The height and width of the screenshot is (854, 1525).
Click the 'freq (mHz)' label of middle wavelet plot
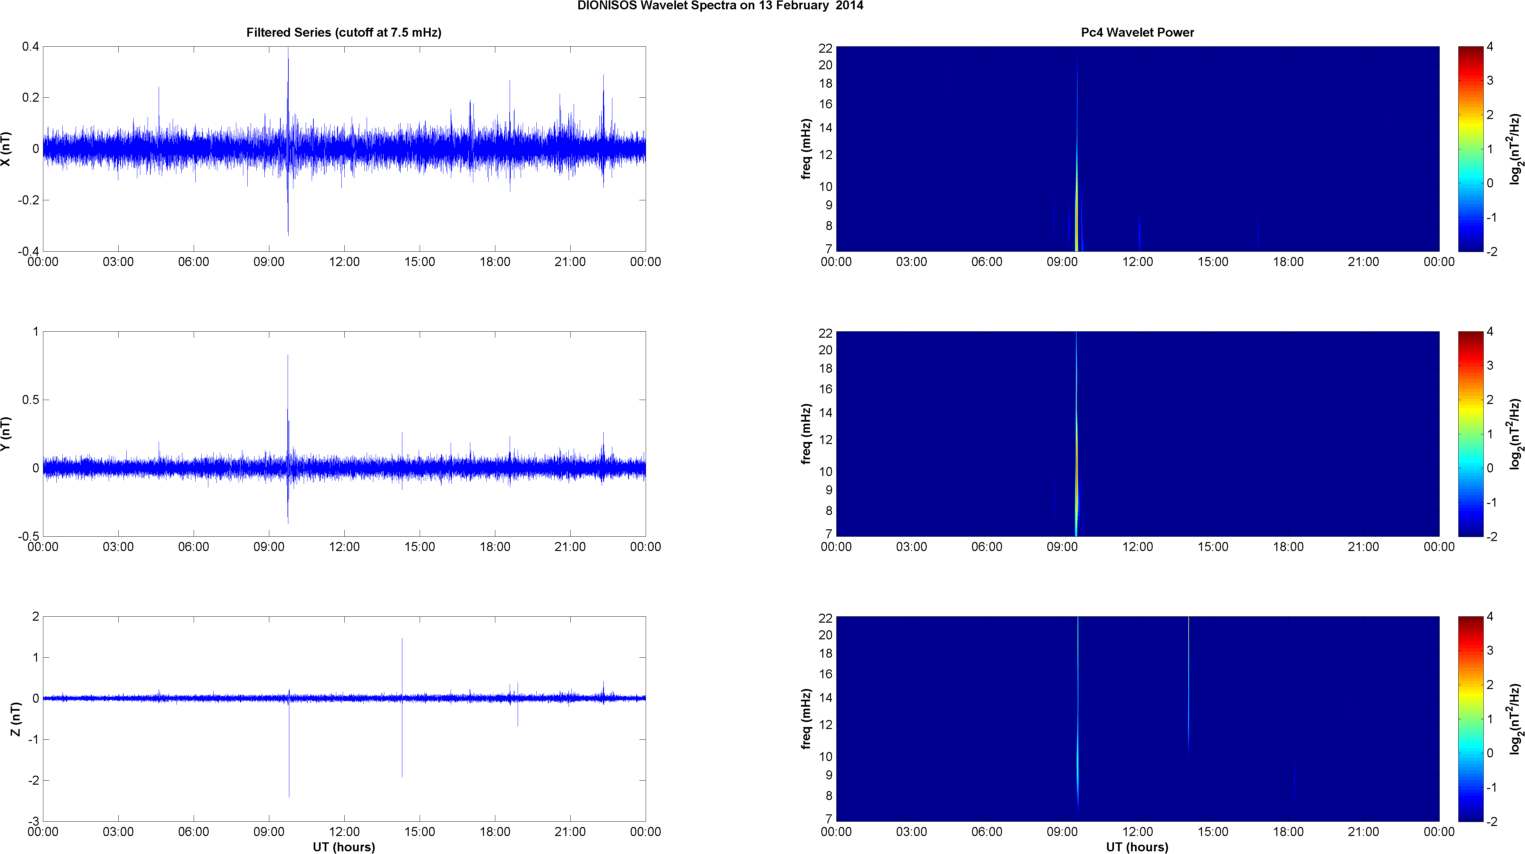coord(806,434)
